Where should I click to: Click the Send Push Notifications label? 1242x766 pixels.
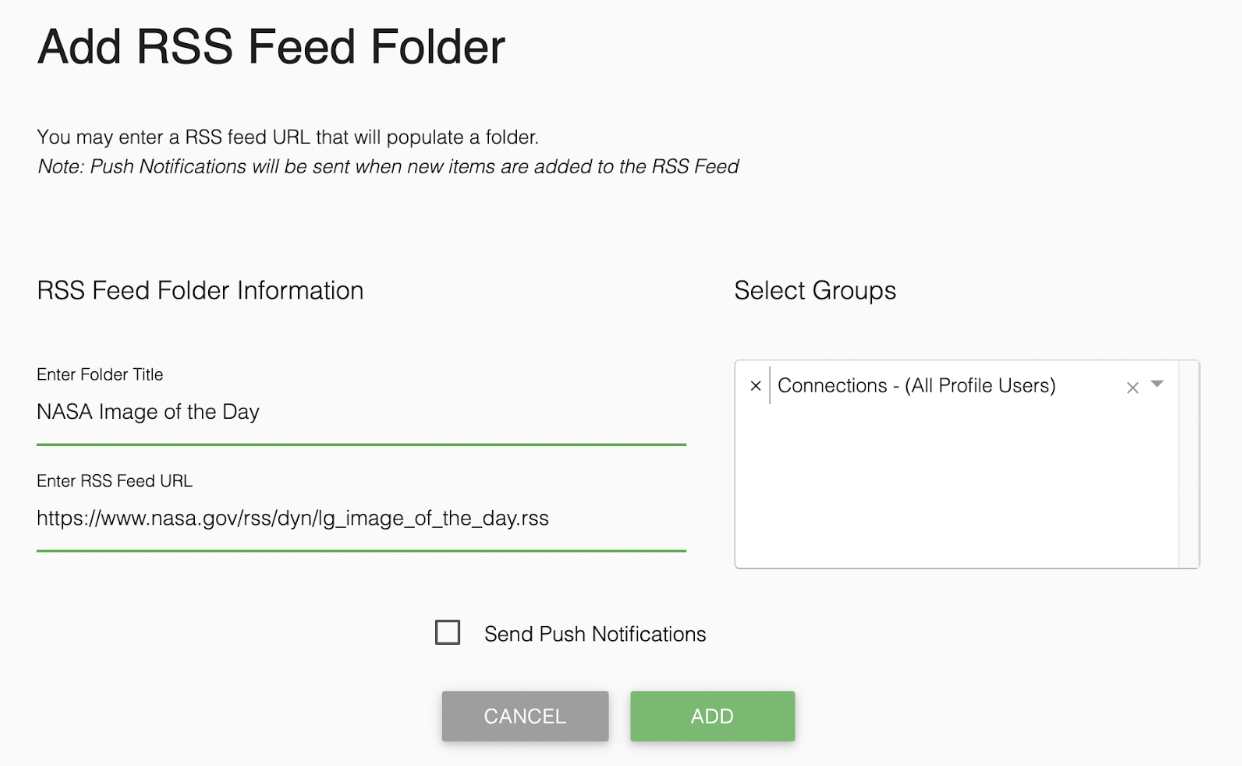(595, 633)
